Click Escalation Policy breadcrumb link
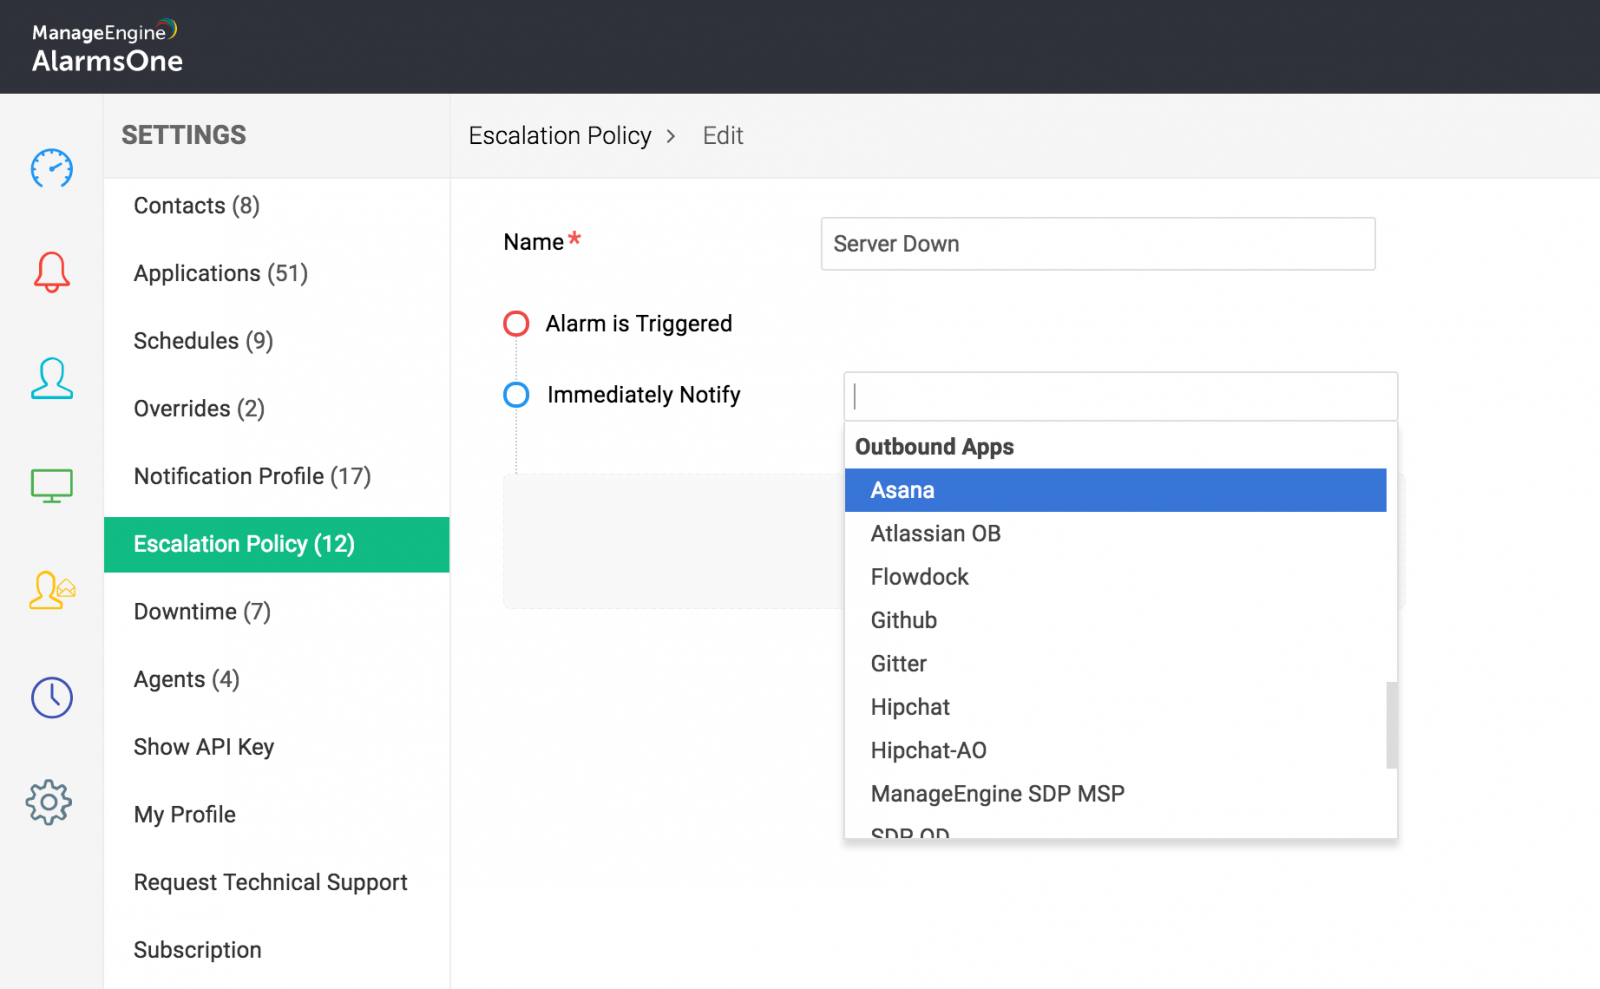This screenshot has height=989, width=1600. click(x=560, y=136)
